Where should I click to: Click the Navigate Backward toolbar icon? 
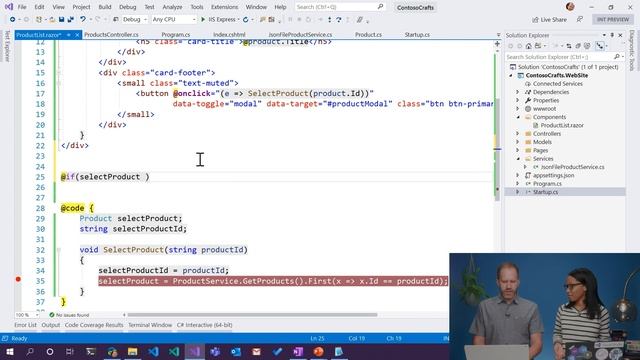click(12, 20)
